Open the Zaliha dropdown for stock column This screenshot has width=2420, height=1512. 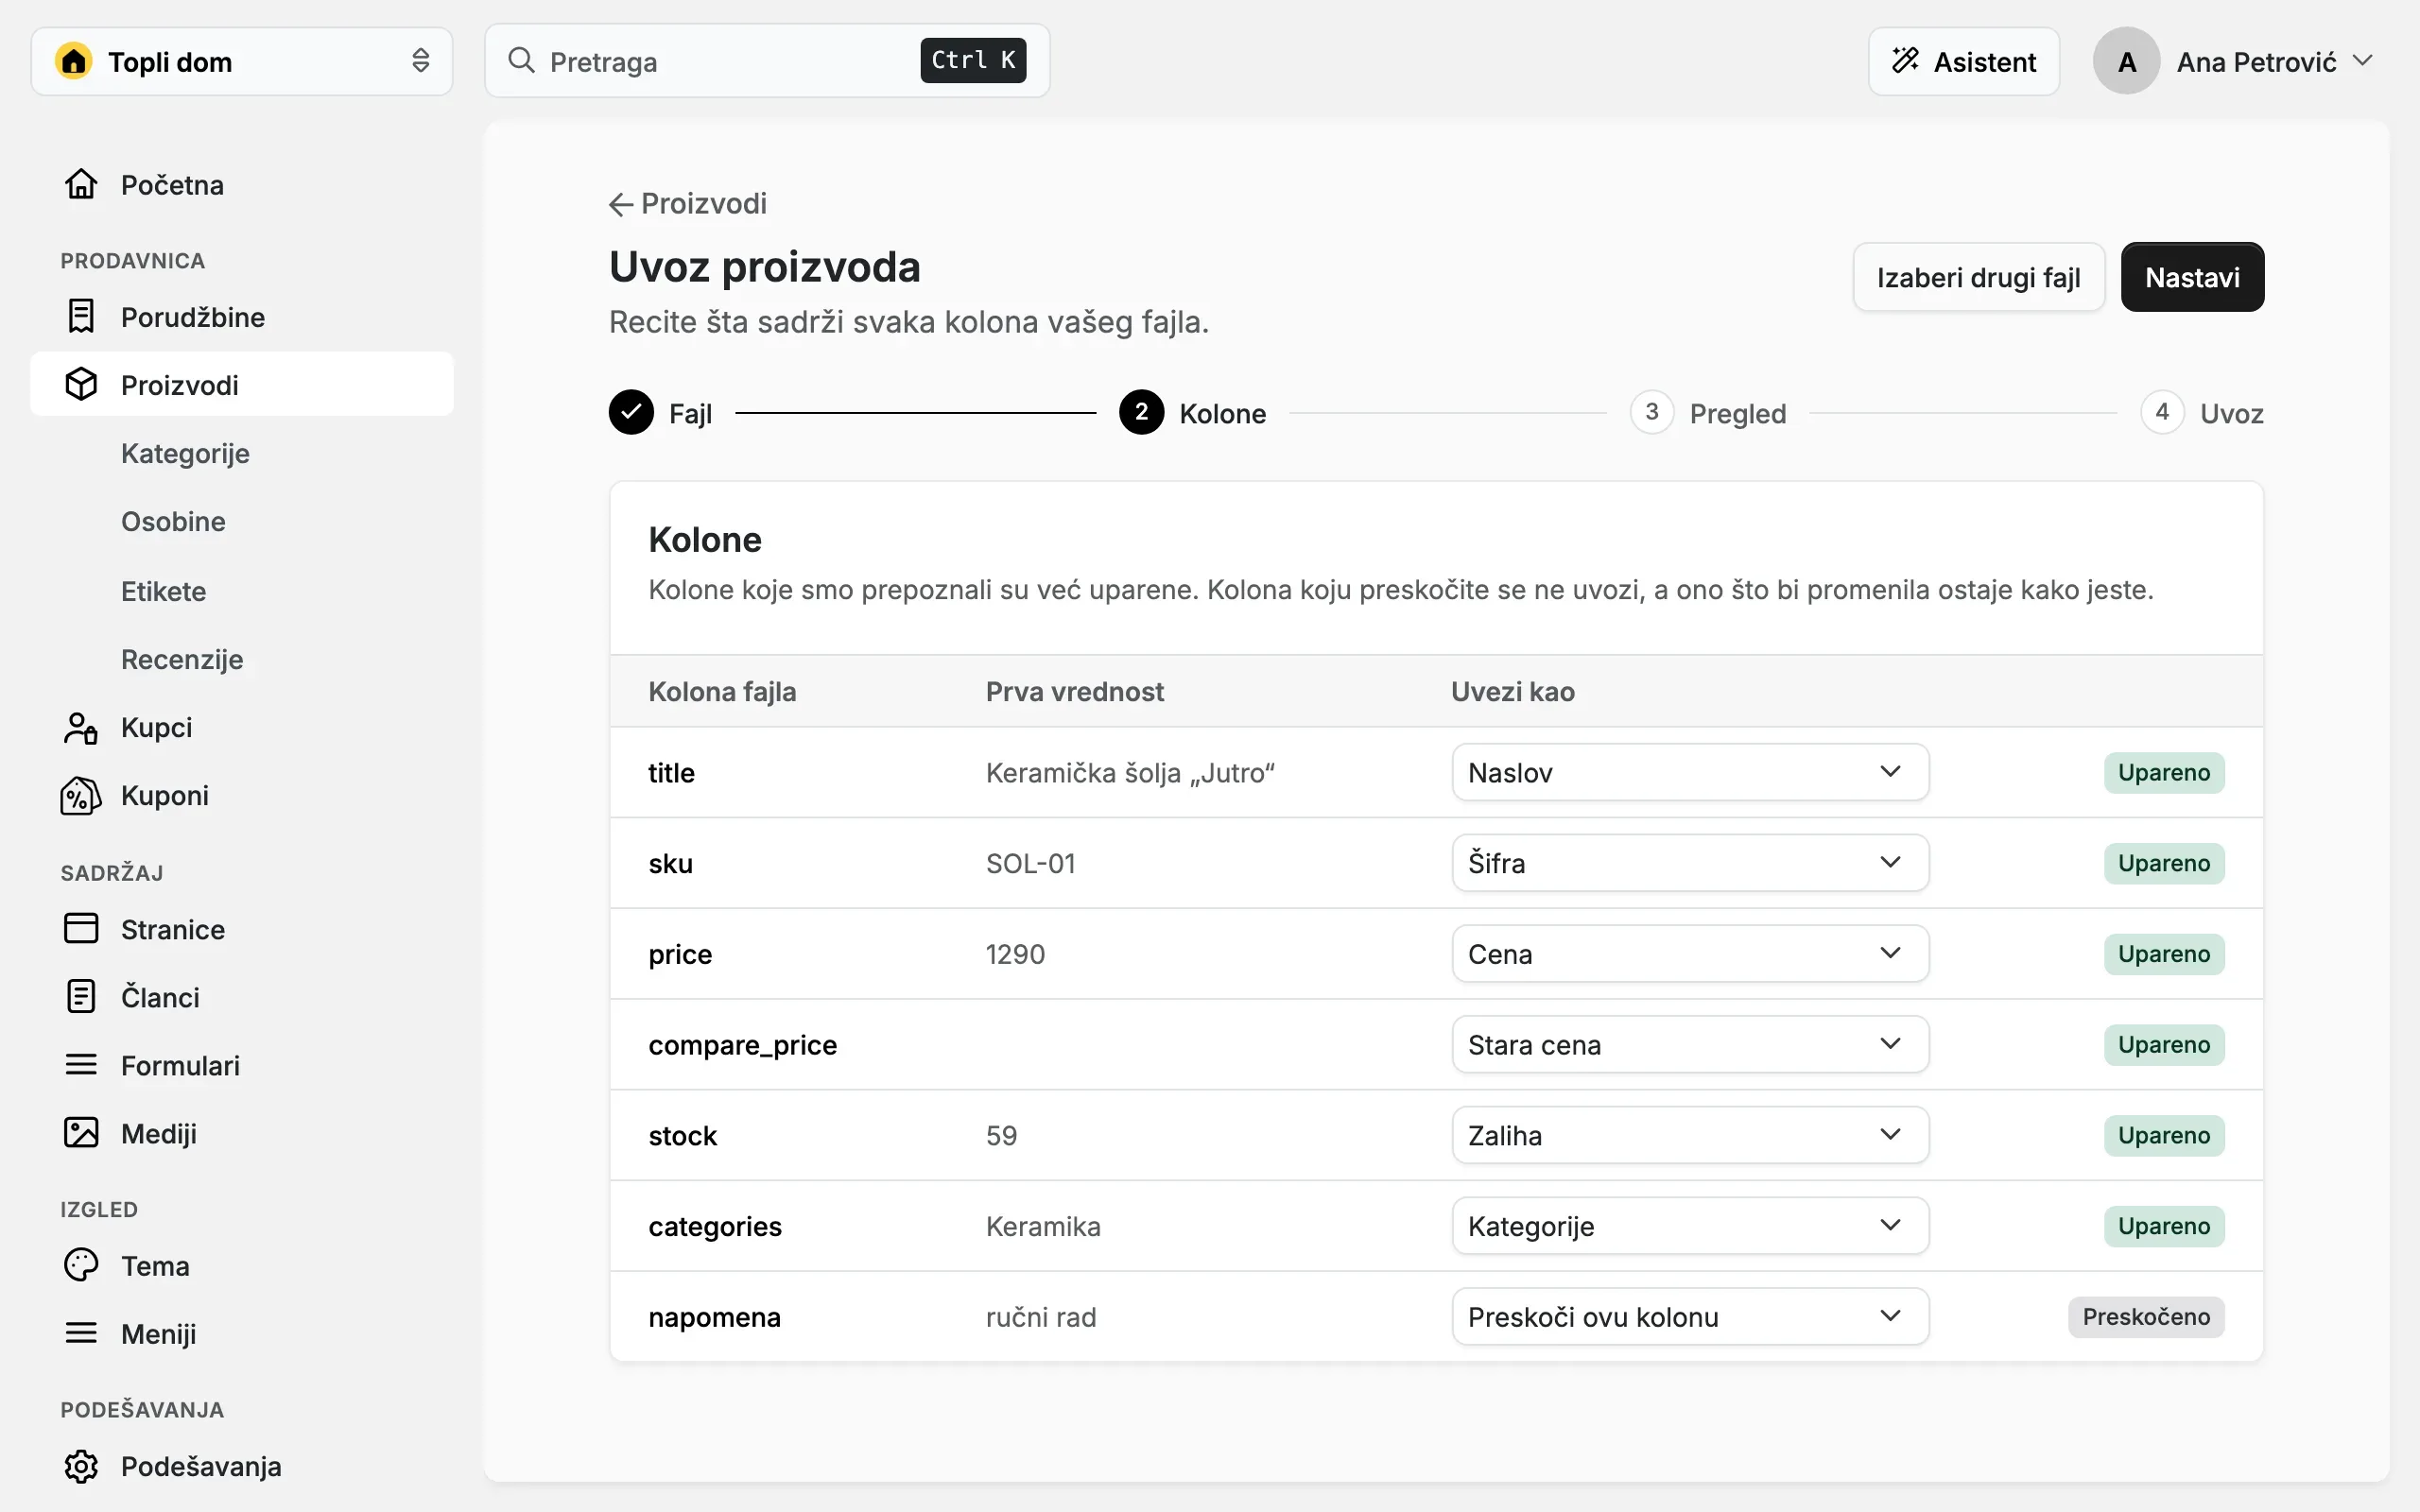[1690, 1135]
